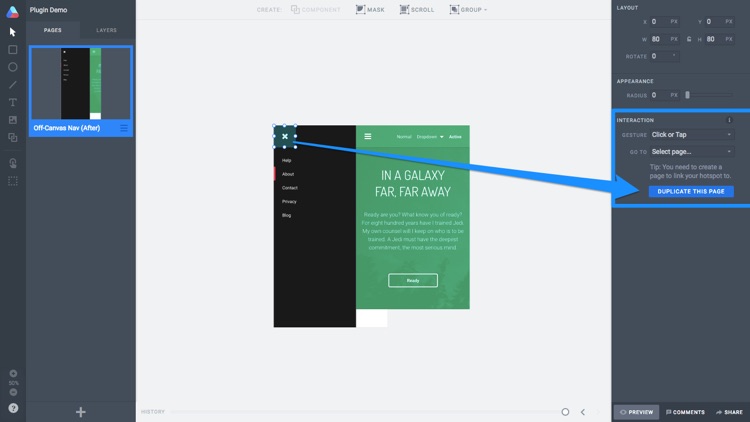The height and width of the screenshot is (422, 750).
Task: Click the radius slider handle
Action: (687, 95)
